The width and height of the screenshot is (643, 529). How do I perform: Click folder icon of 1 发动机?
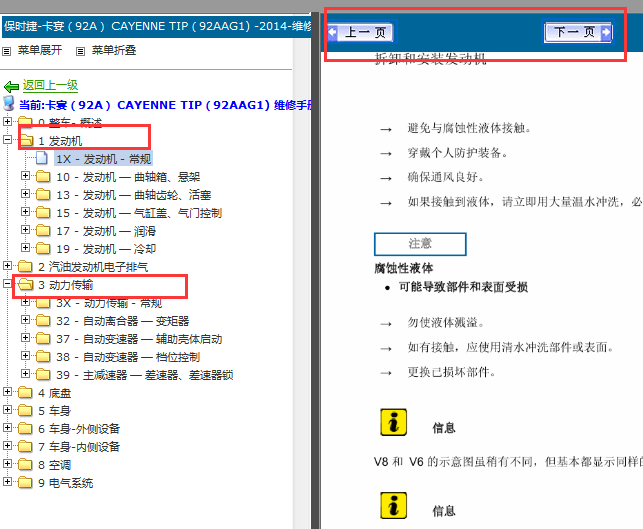26,140
